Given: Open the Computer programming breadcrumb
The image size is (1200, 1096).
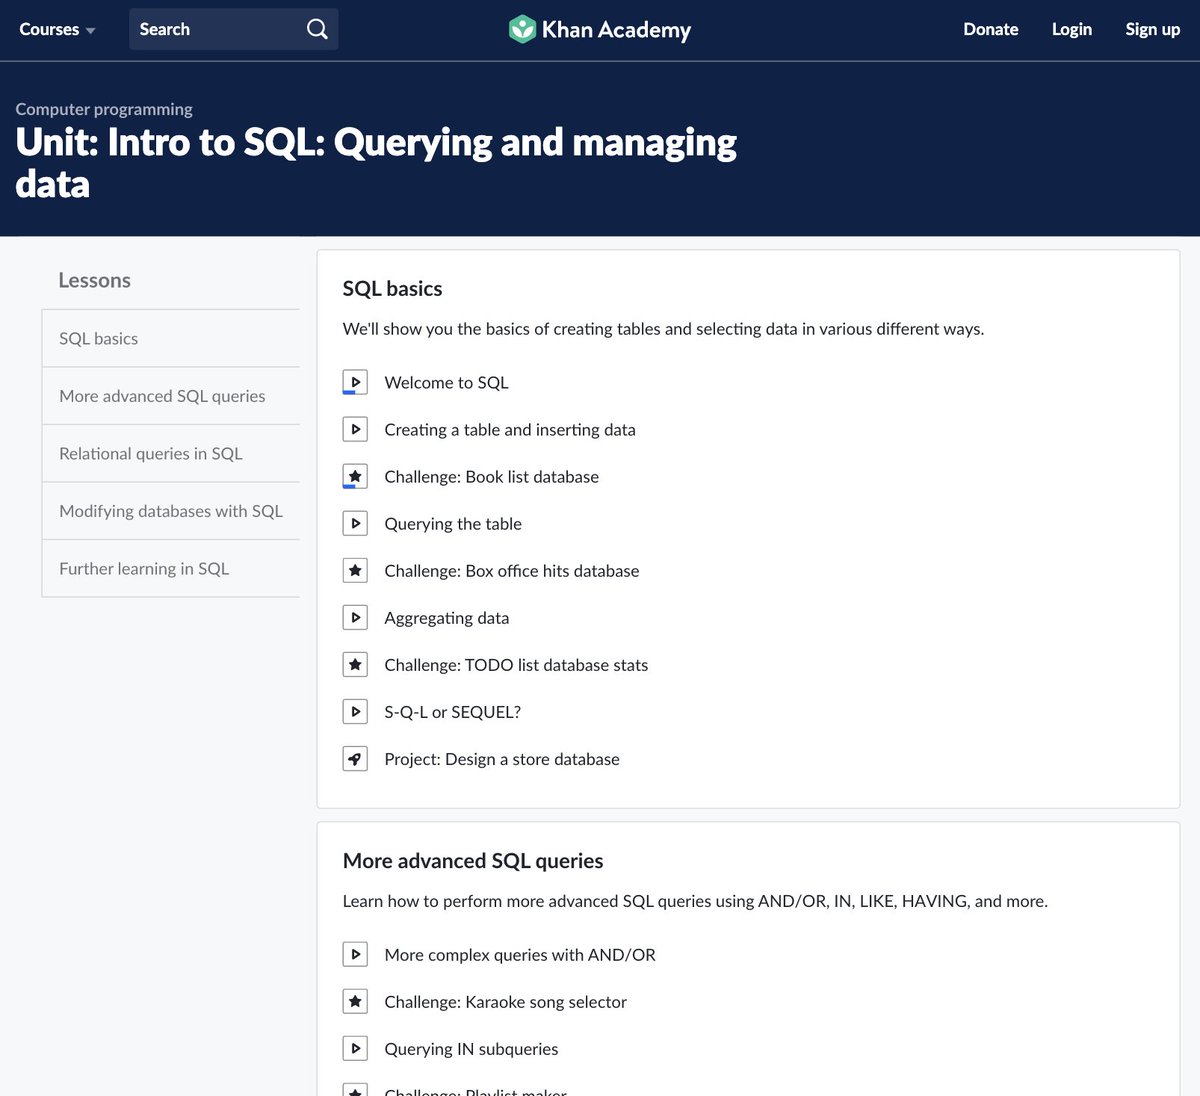Looking at the screenshot, I should pos(104,109).
